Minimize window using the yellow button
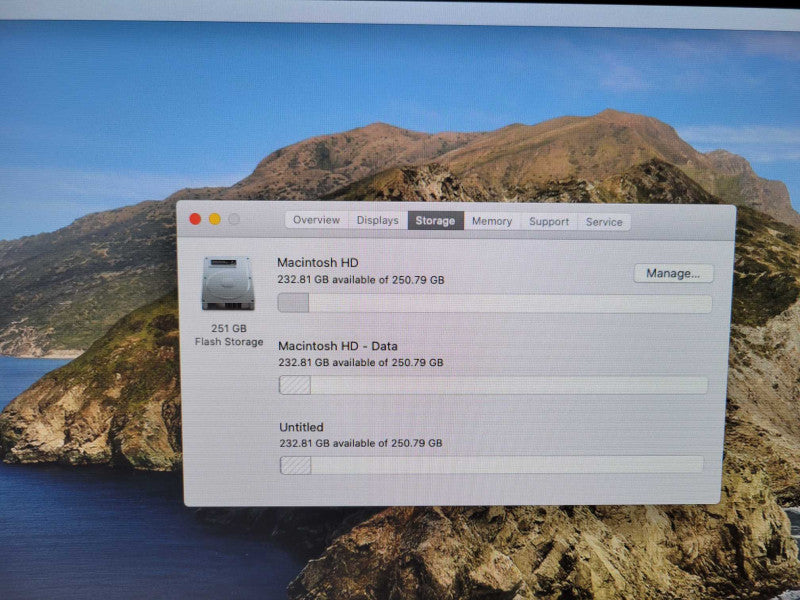Screen dimensions: 800x600 click(x=215, y=219)
